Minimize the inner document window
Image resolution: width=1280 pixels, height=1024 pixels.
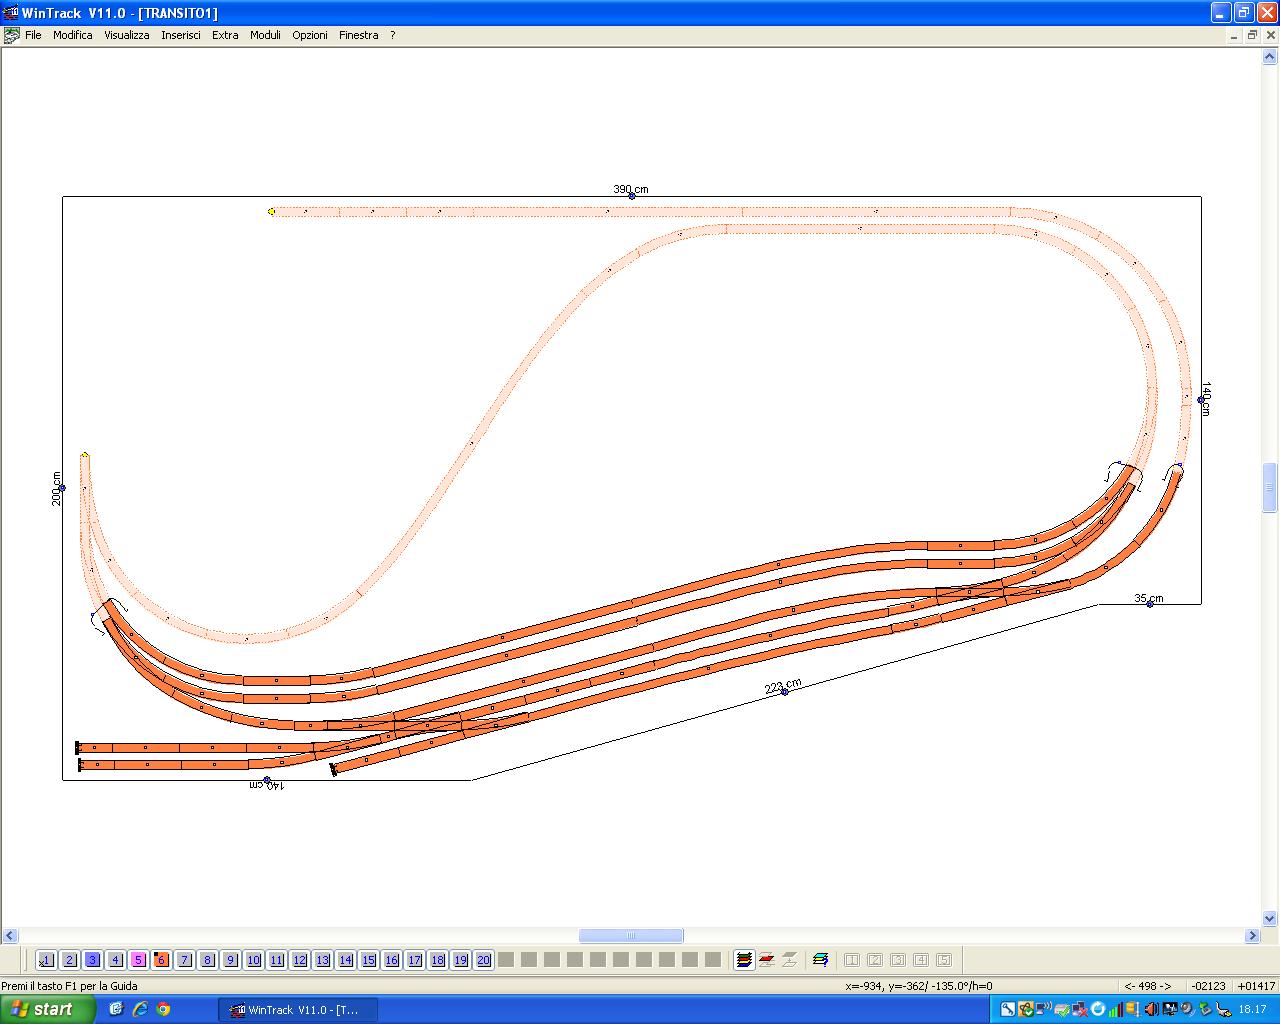coord(1234,35)
